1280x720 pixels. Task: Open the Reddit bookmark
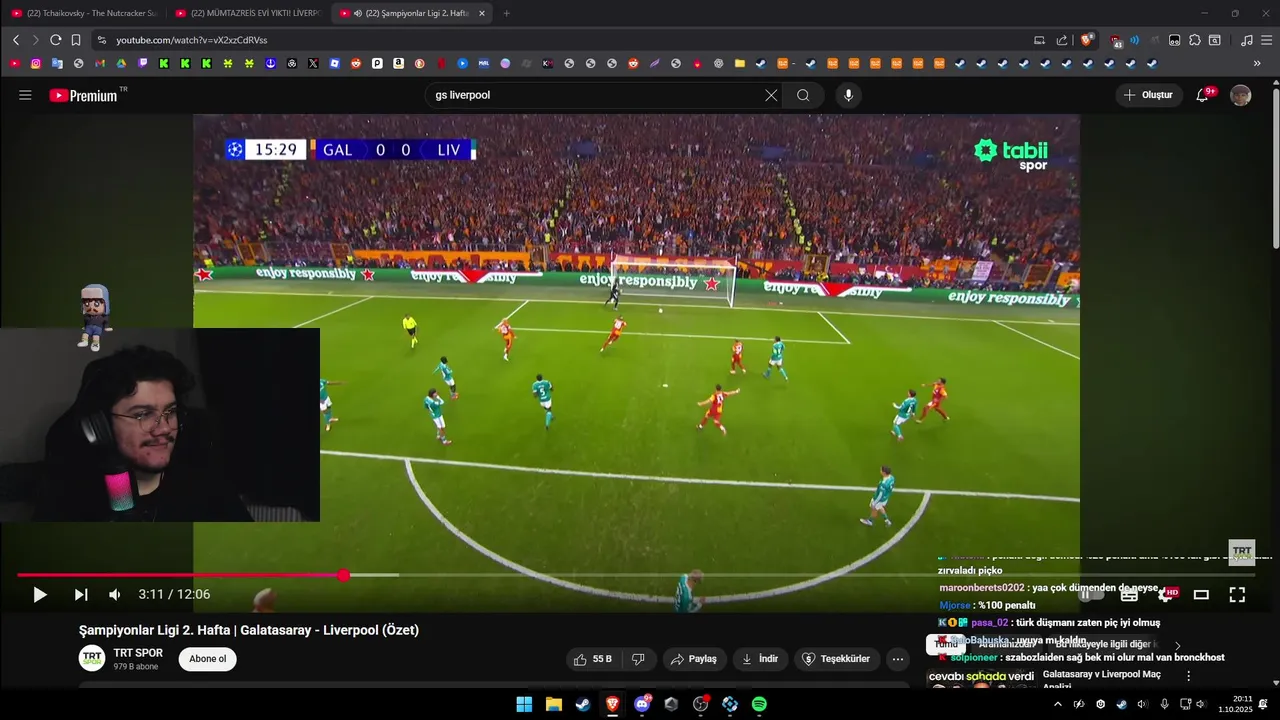(x=356, y=63)
